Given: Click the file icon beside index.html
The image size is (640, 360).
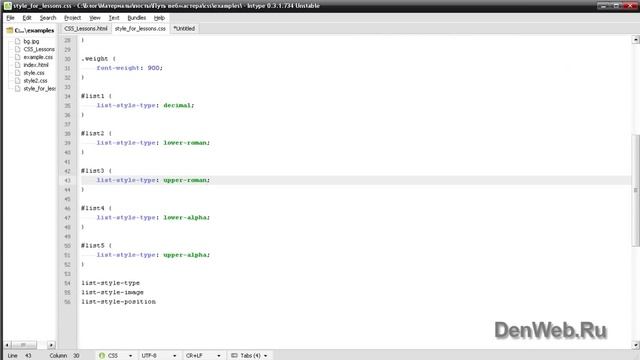Looking at the screenshot, I should coord(18,65).
